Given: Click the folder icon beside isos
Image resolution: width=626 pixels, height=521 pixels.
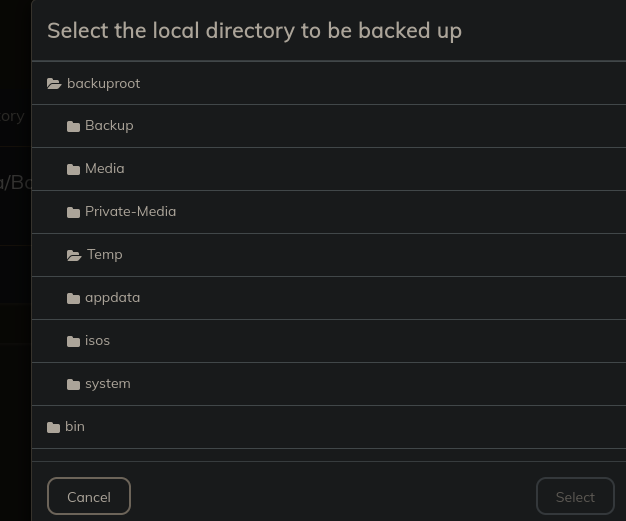Looking at the screenshot, I should click(x=73, y=341).
